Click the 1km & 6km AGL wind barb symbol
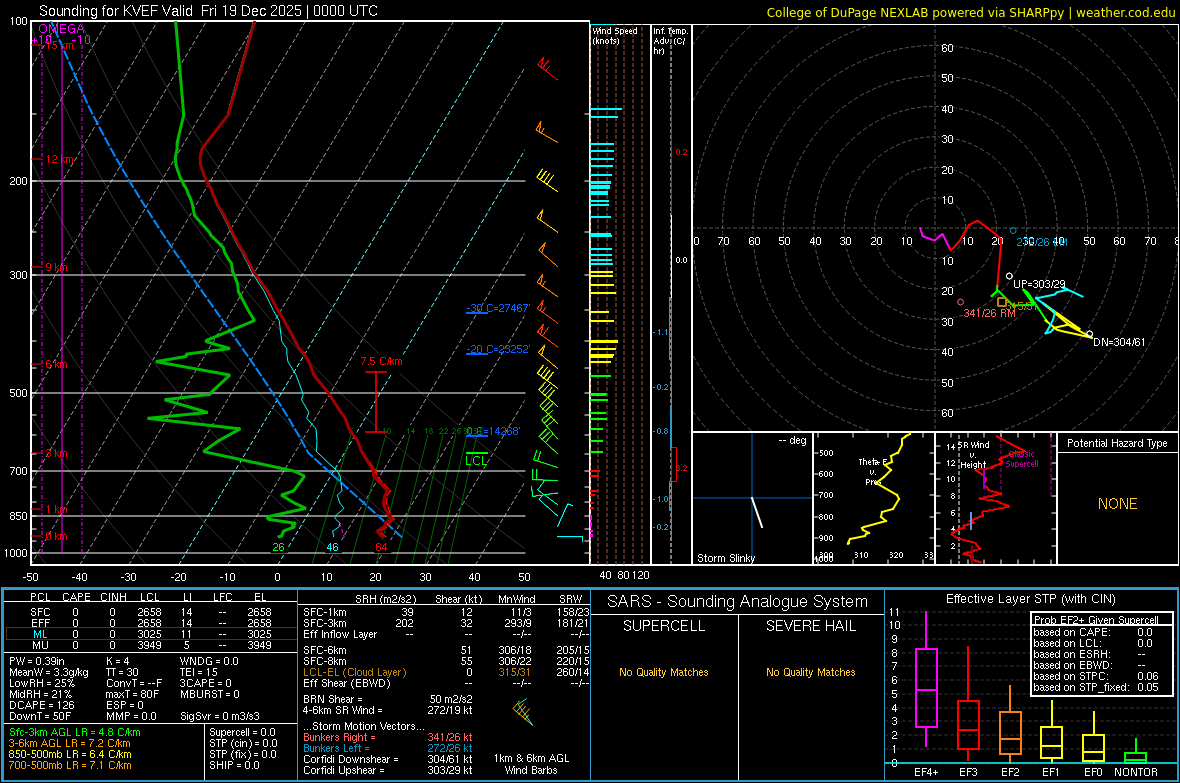 (523, 711)
